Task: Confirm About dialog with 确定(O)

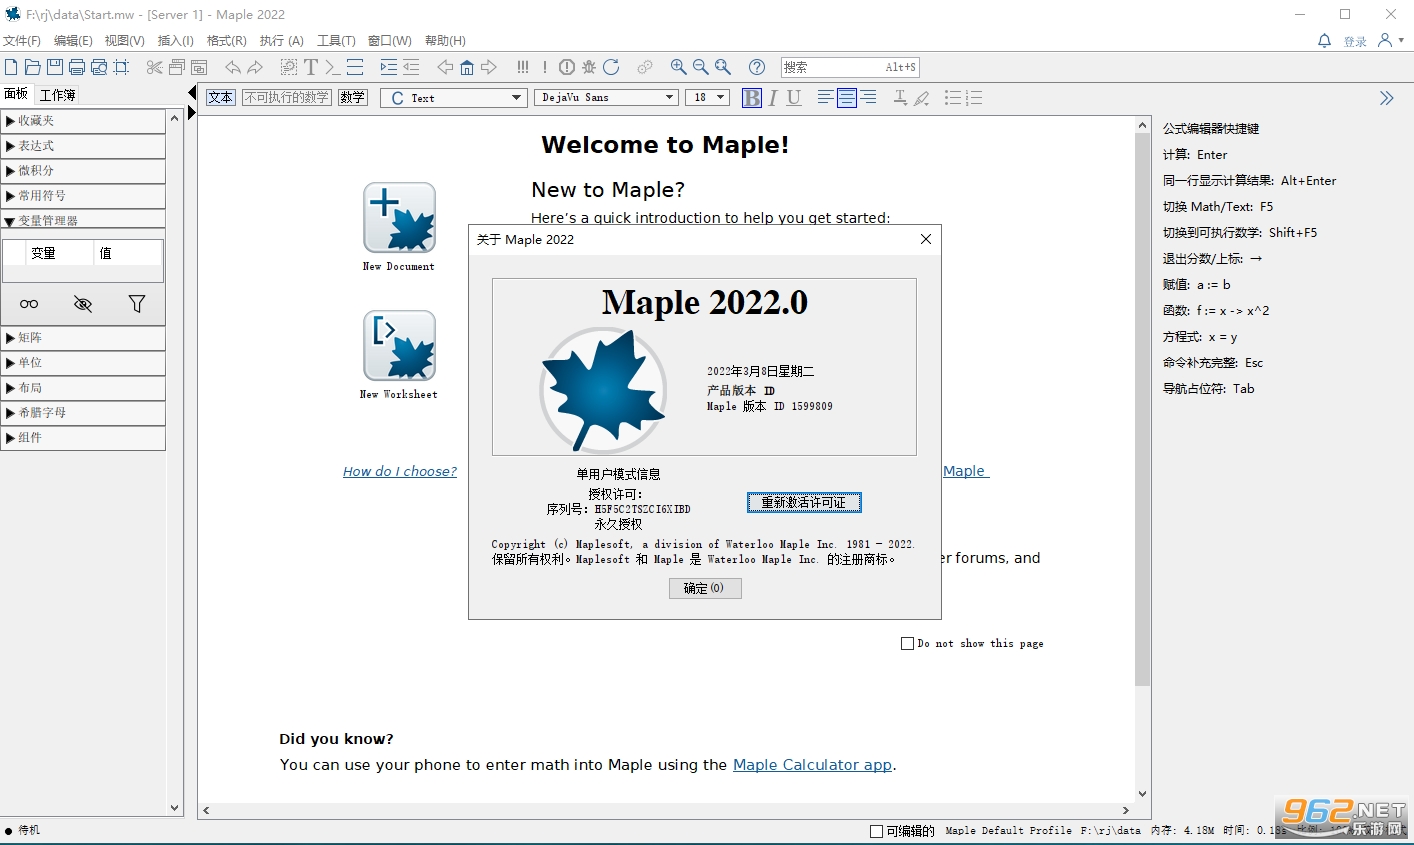Action: [x=705, y=588]
